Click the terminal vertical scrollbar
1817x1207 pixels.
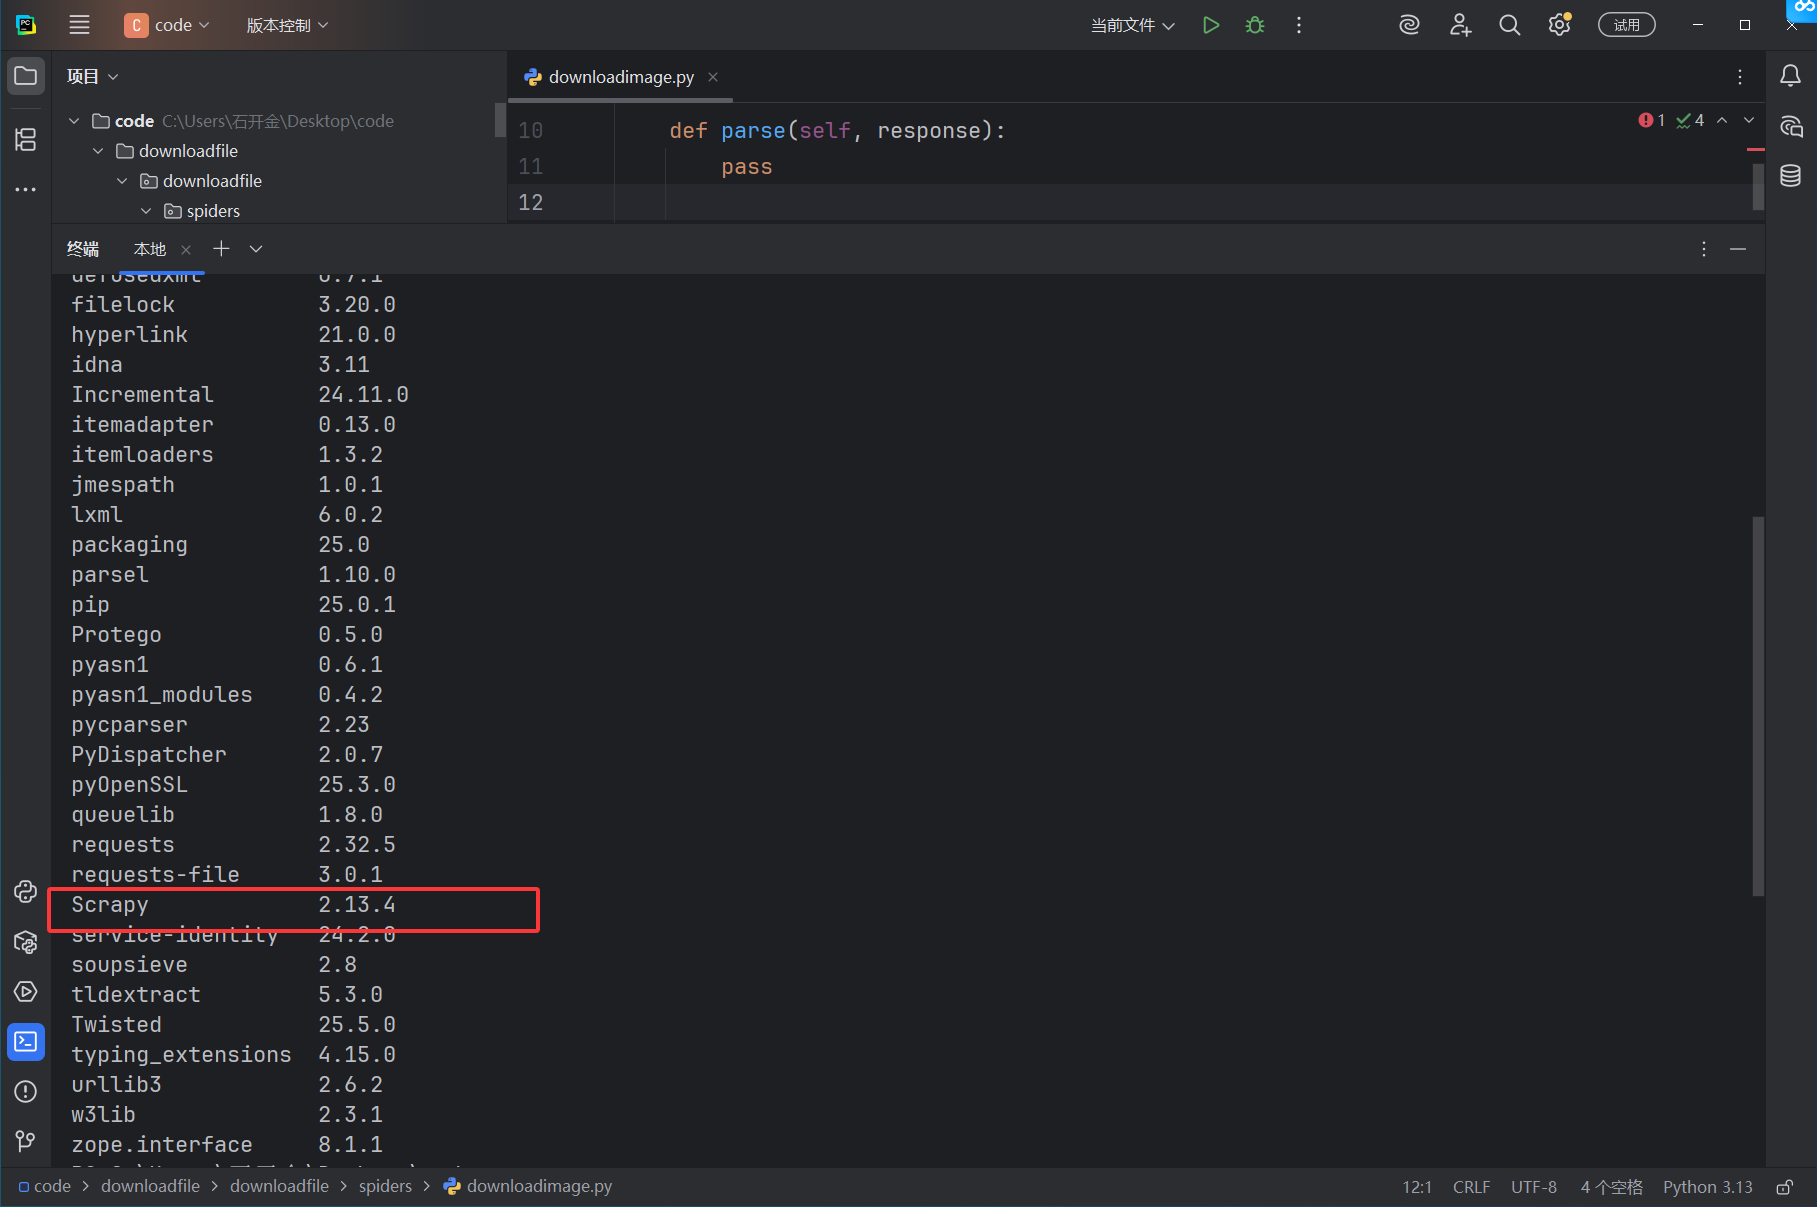click(x=1758, y=706)
